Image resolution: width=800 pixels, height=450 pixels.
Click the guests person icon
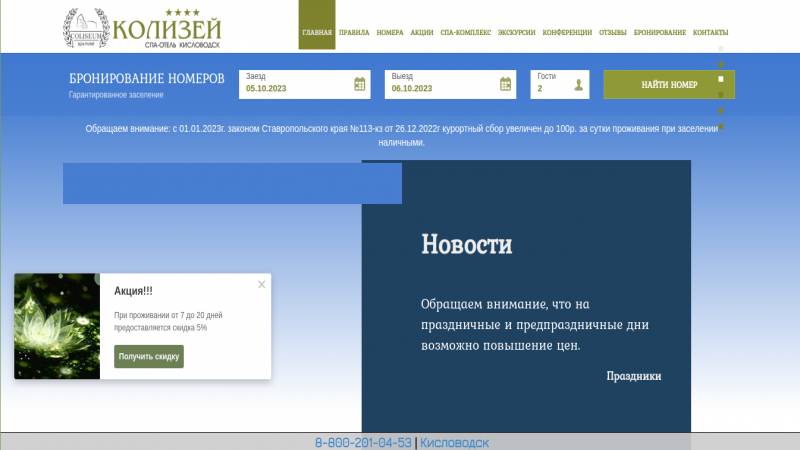click(x=578, y=86)
